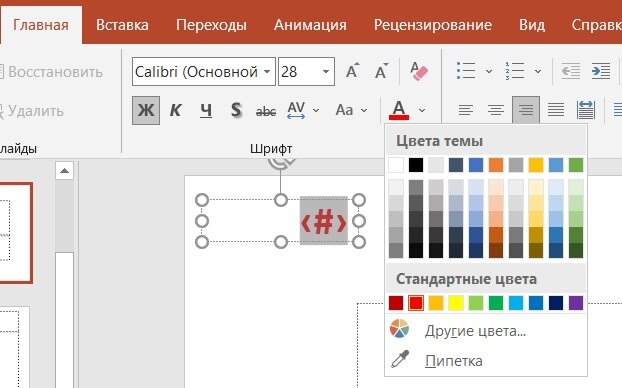This screenshot has height=388, width=622.
Task: Align text right
Action: click(x=526, y=110)
